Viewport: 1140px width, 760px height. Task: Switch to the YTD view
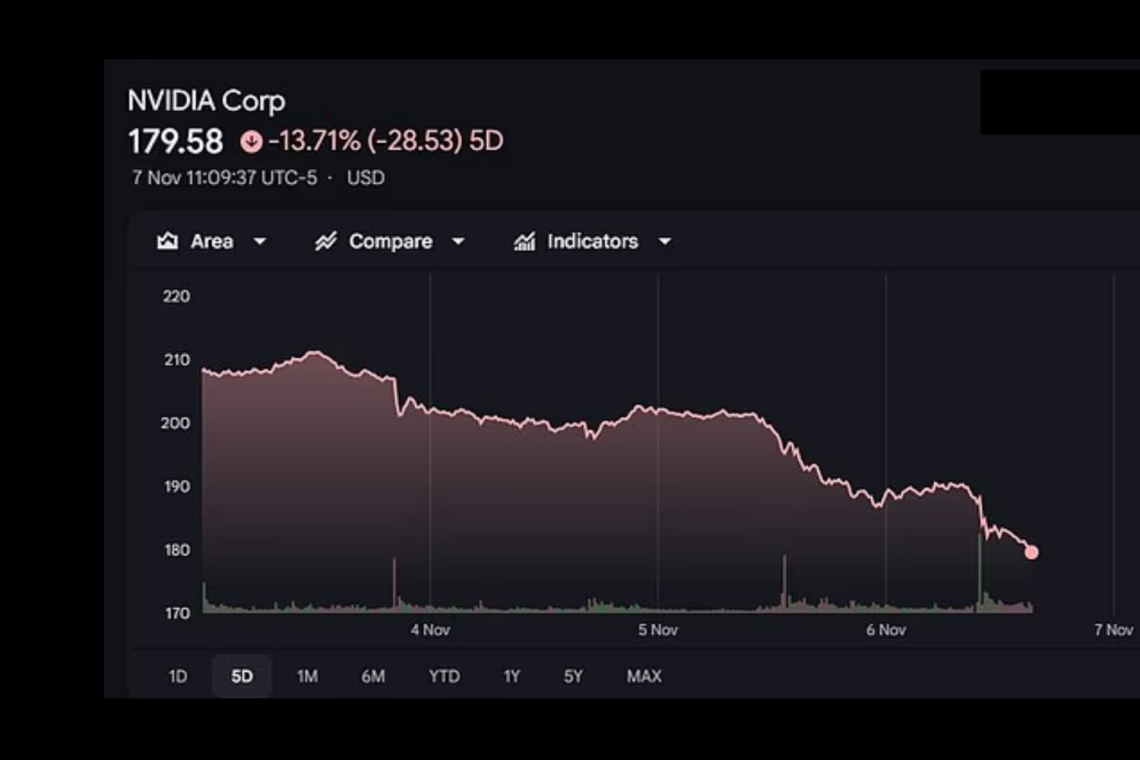444,676
